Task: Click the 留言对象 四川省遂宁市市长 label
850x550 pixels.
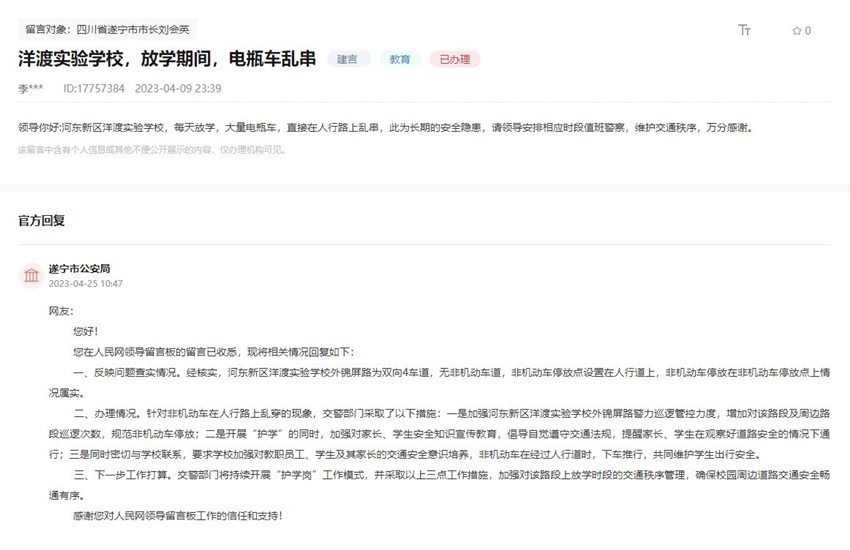Action: point(107,30)
